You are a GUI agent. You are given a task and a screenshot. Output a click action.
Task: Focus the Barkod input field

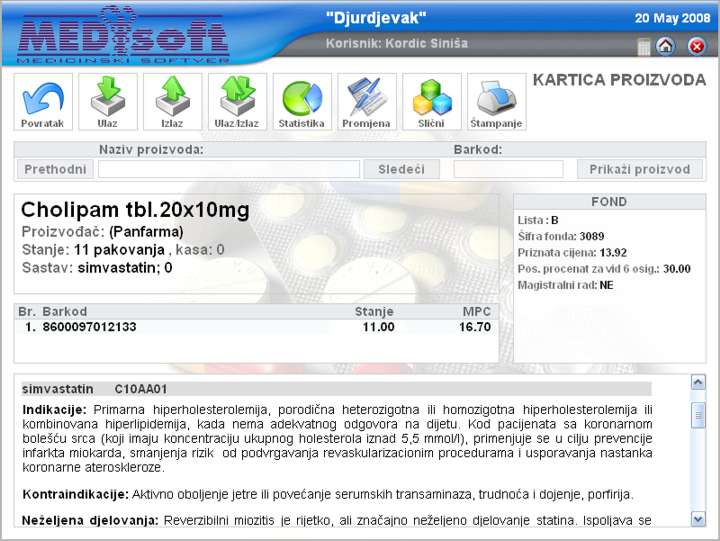508,169
